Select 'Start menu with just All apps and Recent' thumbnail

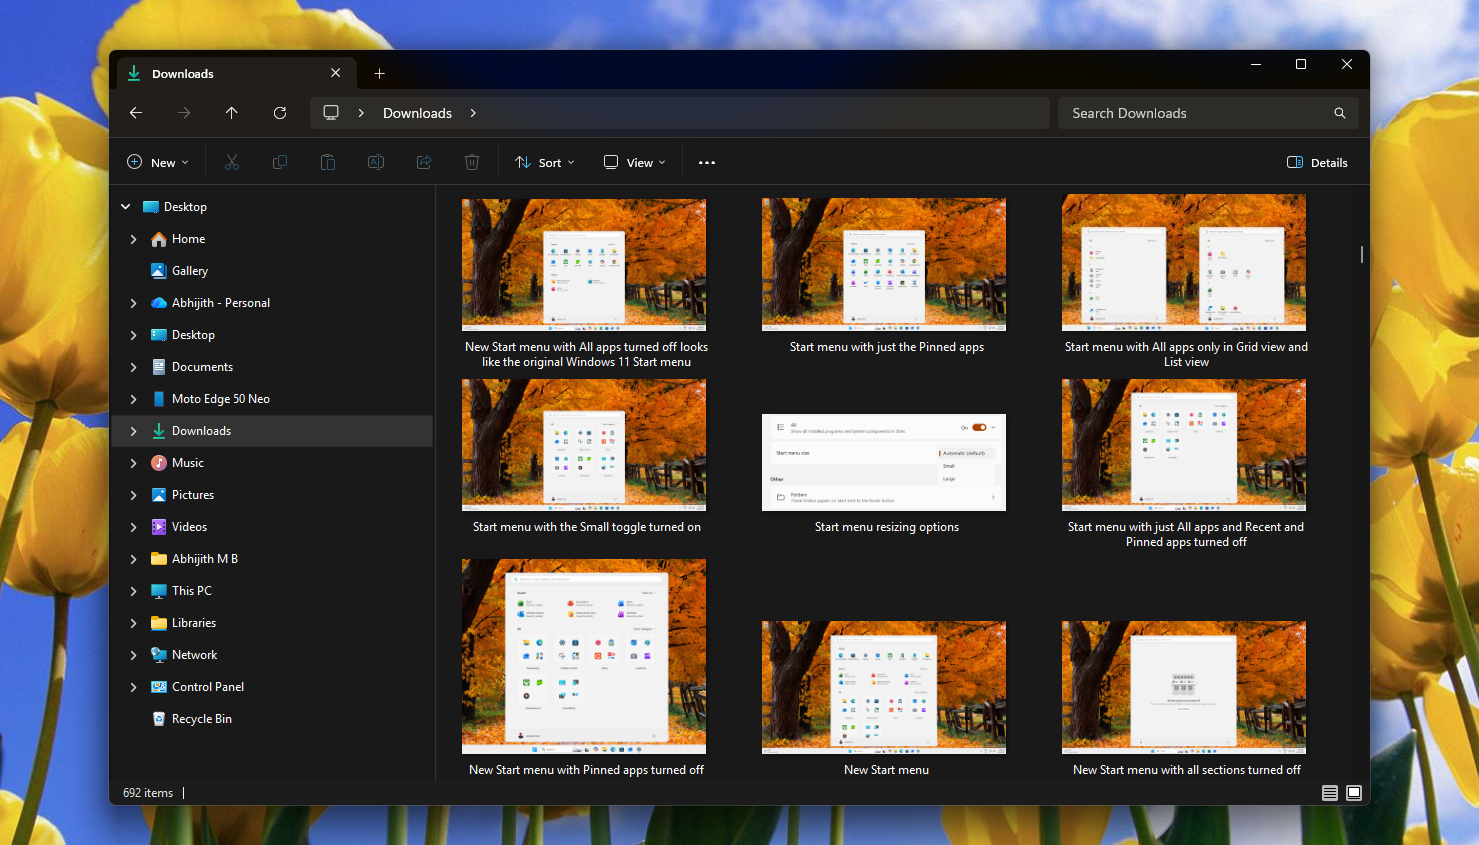coord(1184,445)
